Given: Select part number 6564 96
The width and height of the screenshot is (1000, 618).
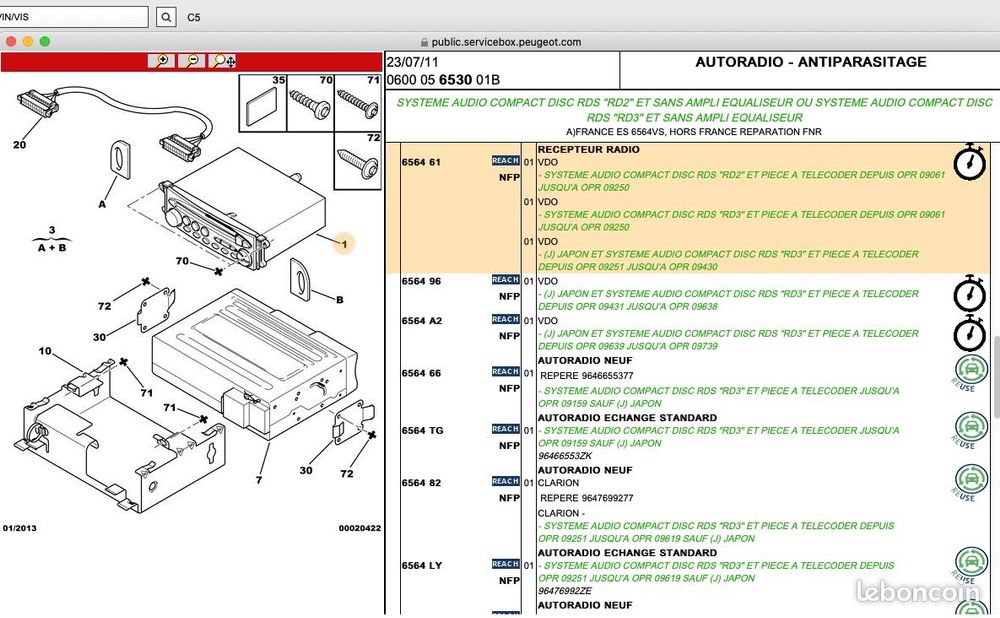Looking at the screenshot, I should (421, 281).
